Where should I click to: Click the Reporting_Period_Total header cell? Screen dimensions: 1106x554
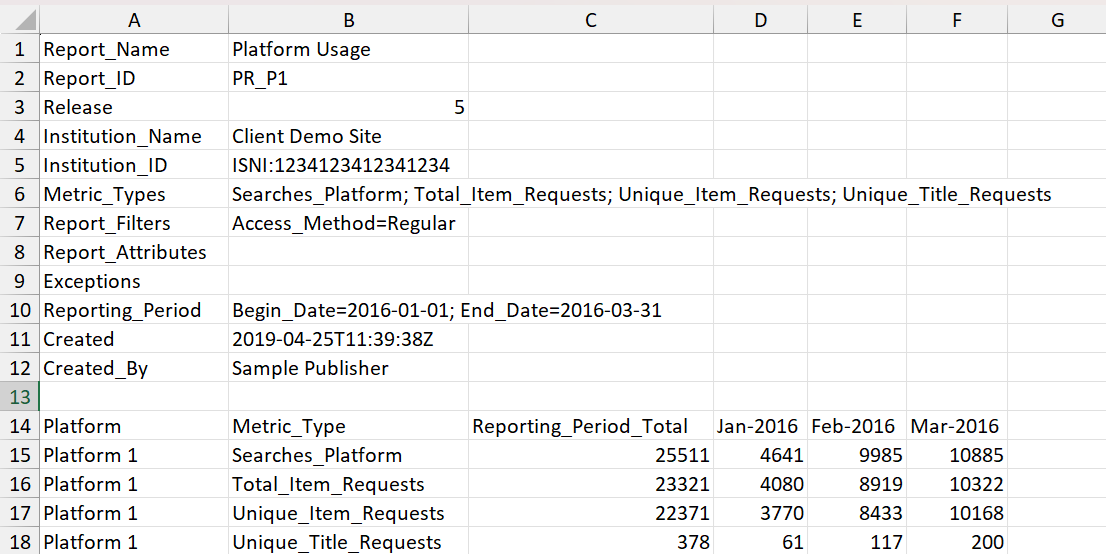[591, 426]
